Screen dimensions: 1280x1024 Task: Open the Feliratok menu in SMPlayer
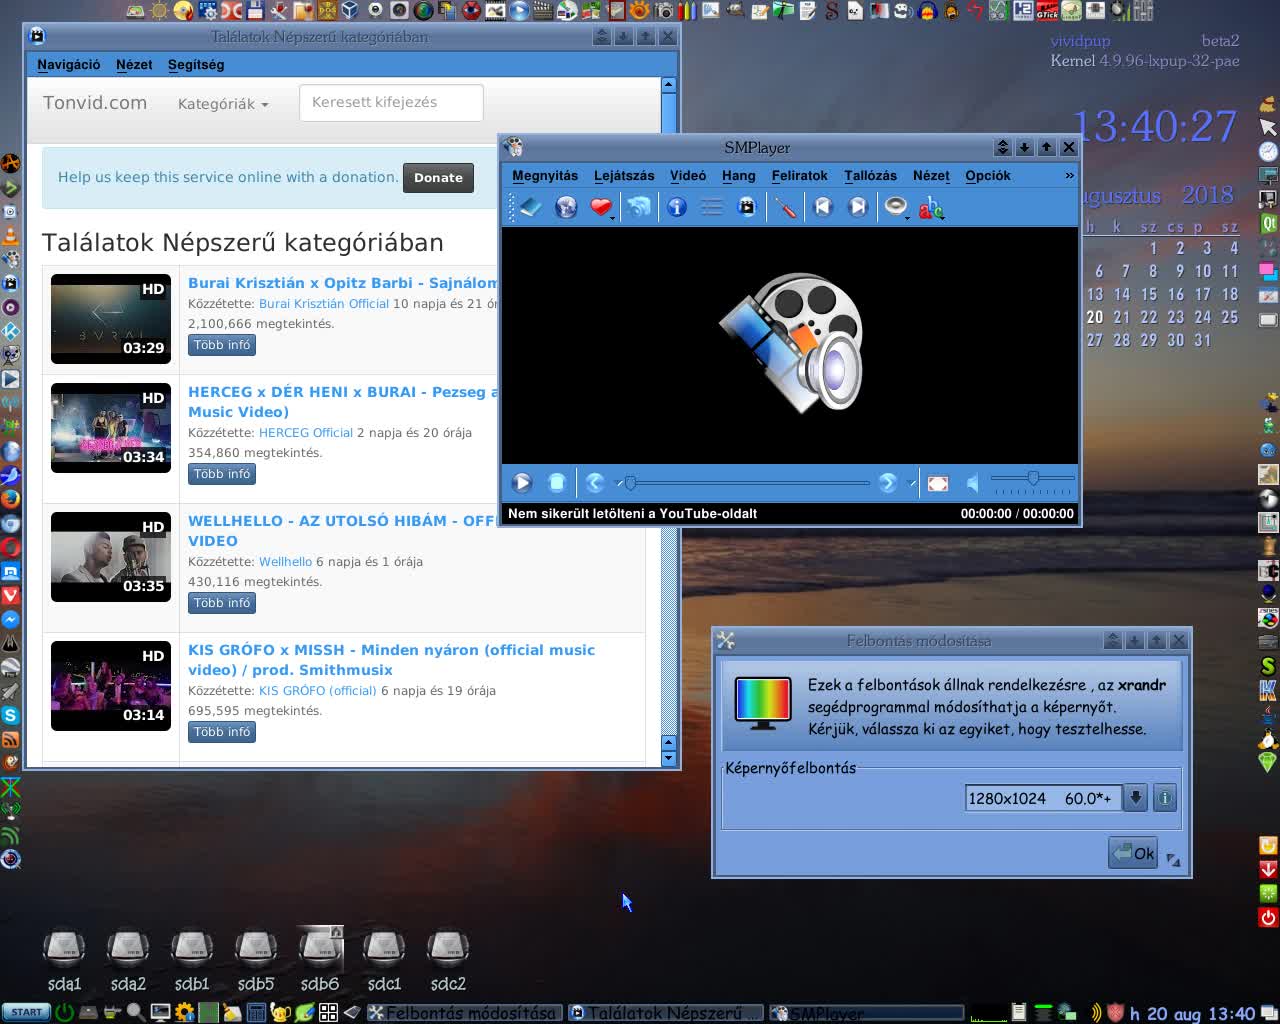click(799, 175)
